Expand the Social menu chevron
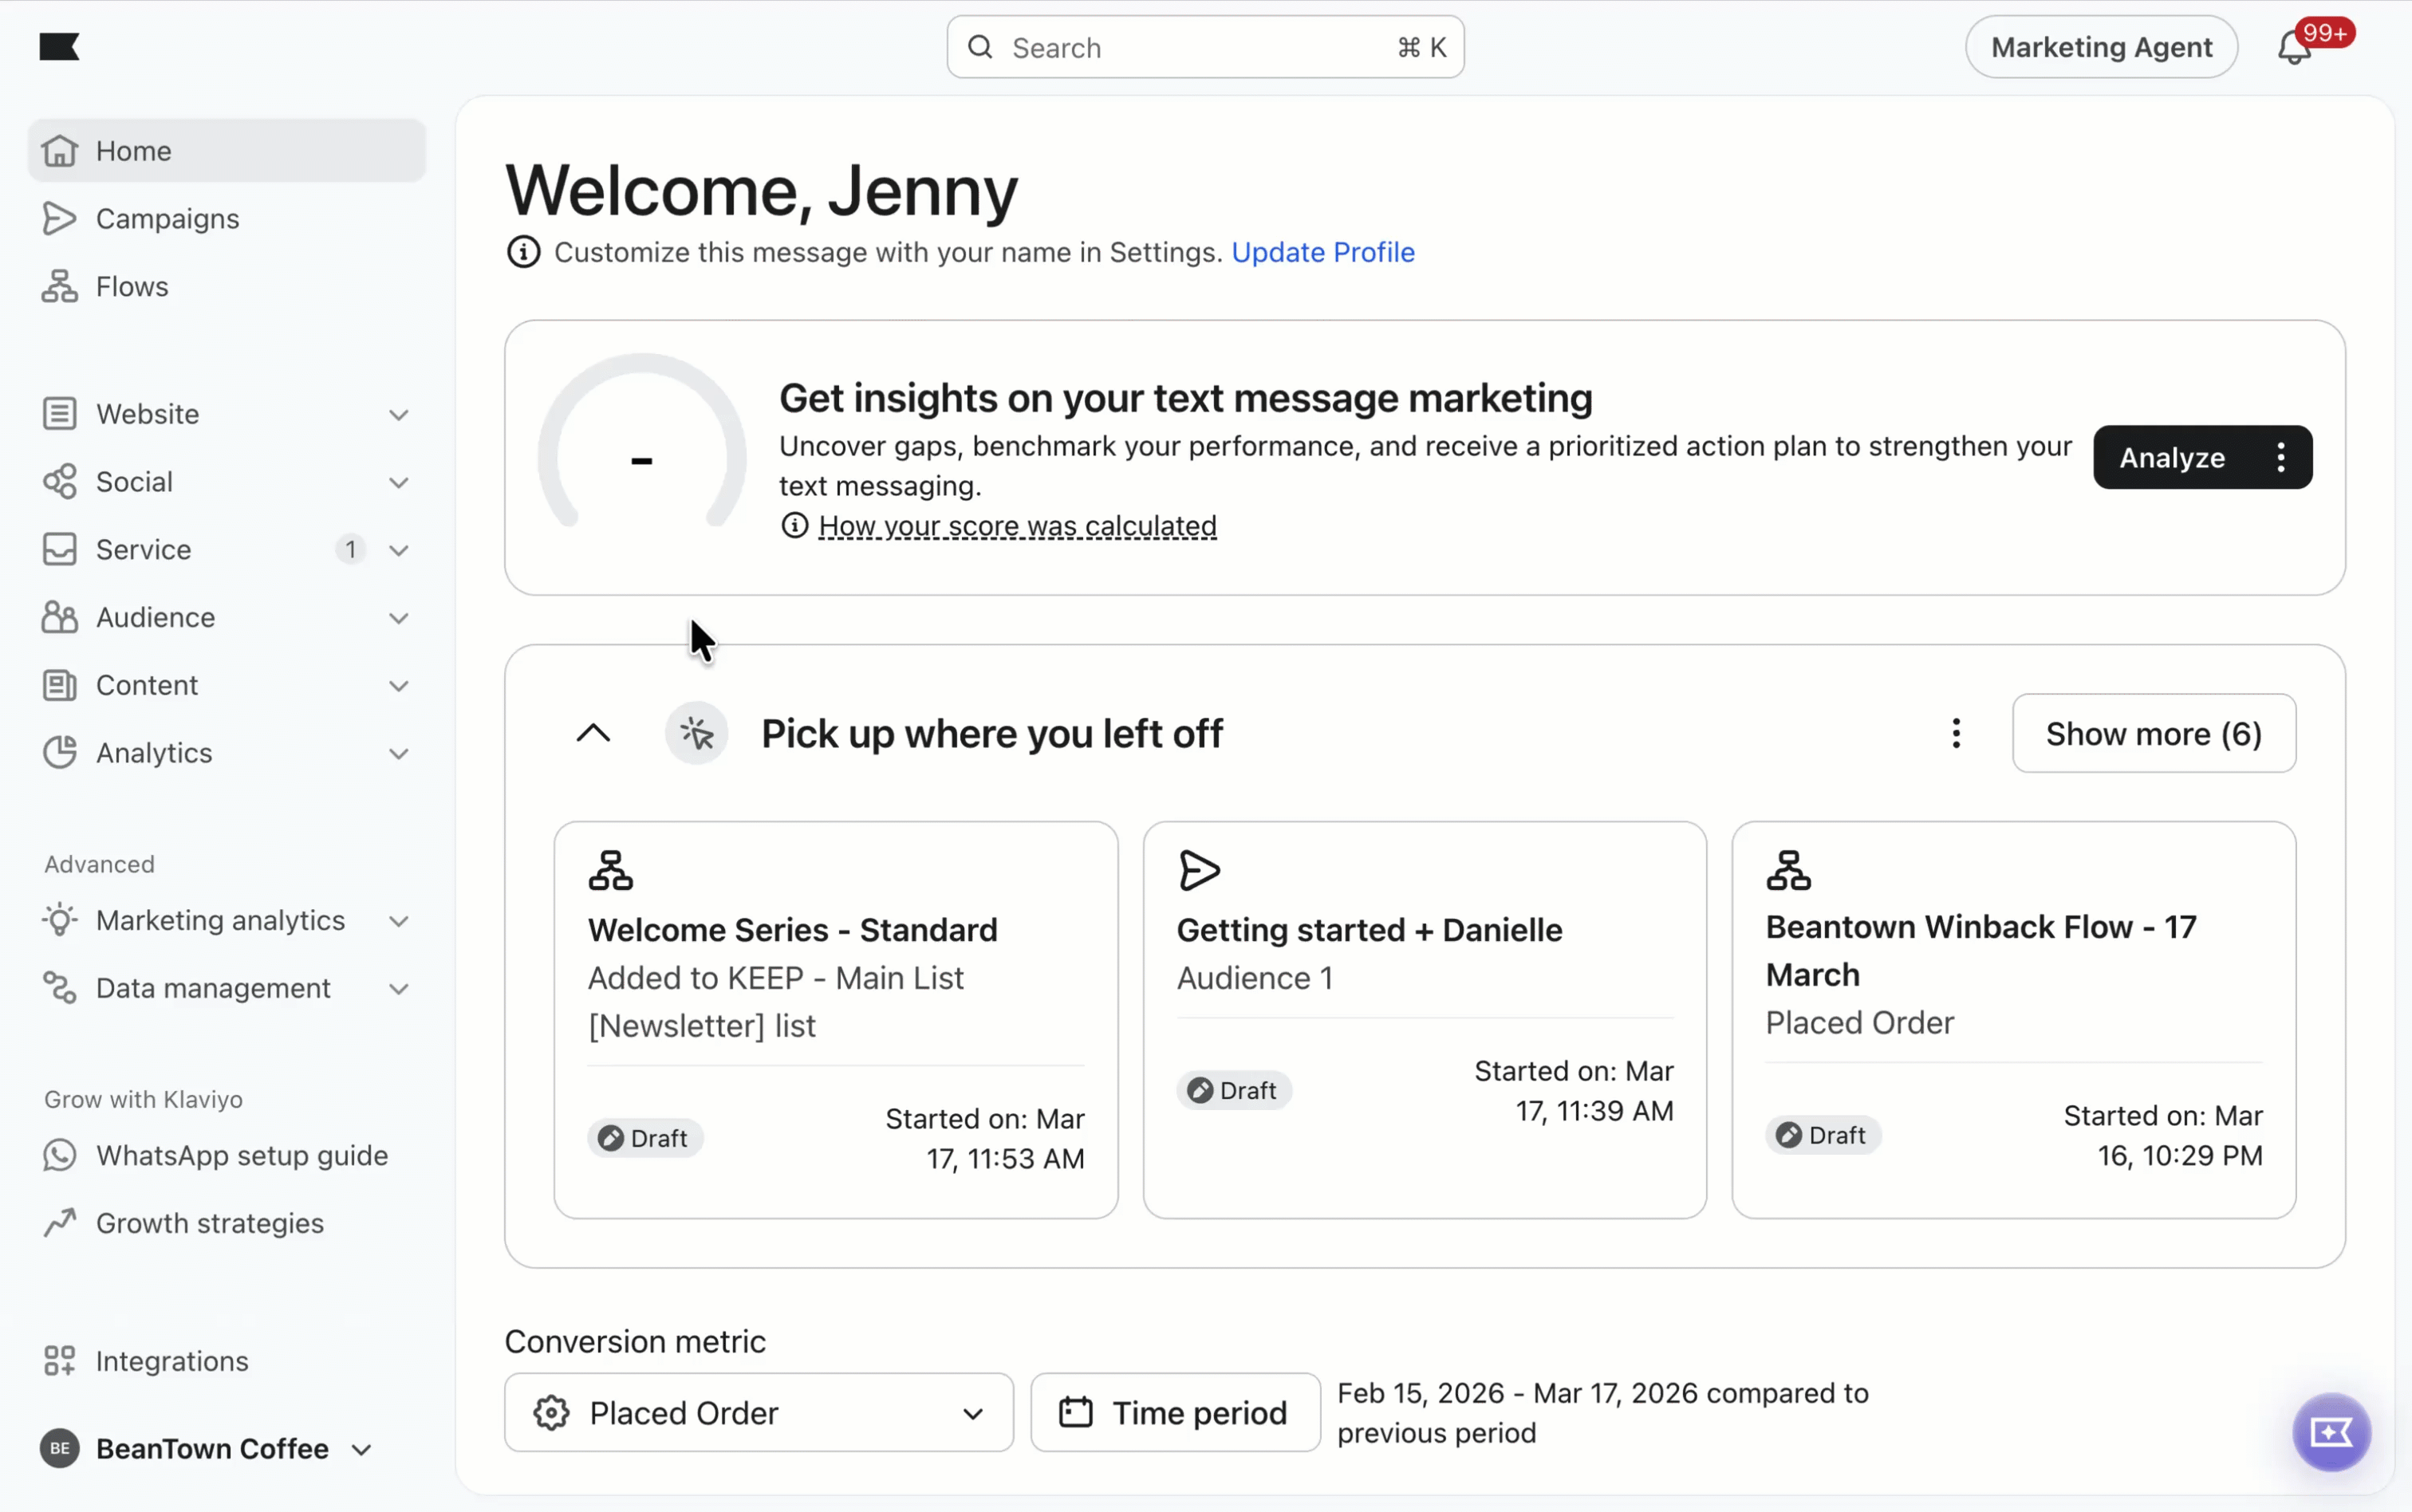Image resolution: width=2412 pixels, height=1512 pixels. pyautogui.click(x=399, y=482)
